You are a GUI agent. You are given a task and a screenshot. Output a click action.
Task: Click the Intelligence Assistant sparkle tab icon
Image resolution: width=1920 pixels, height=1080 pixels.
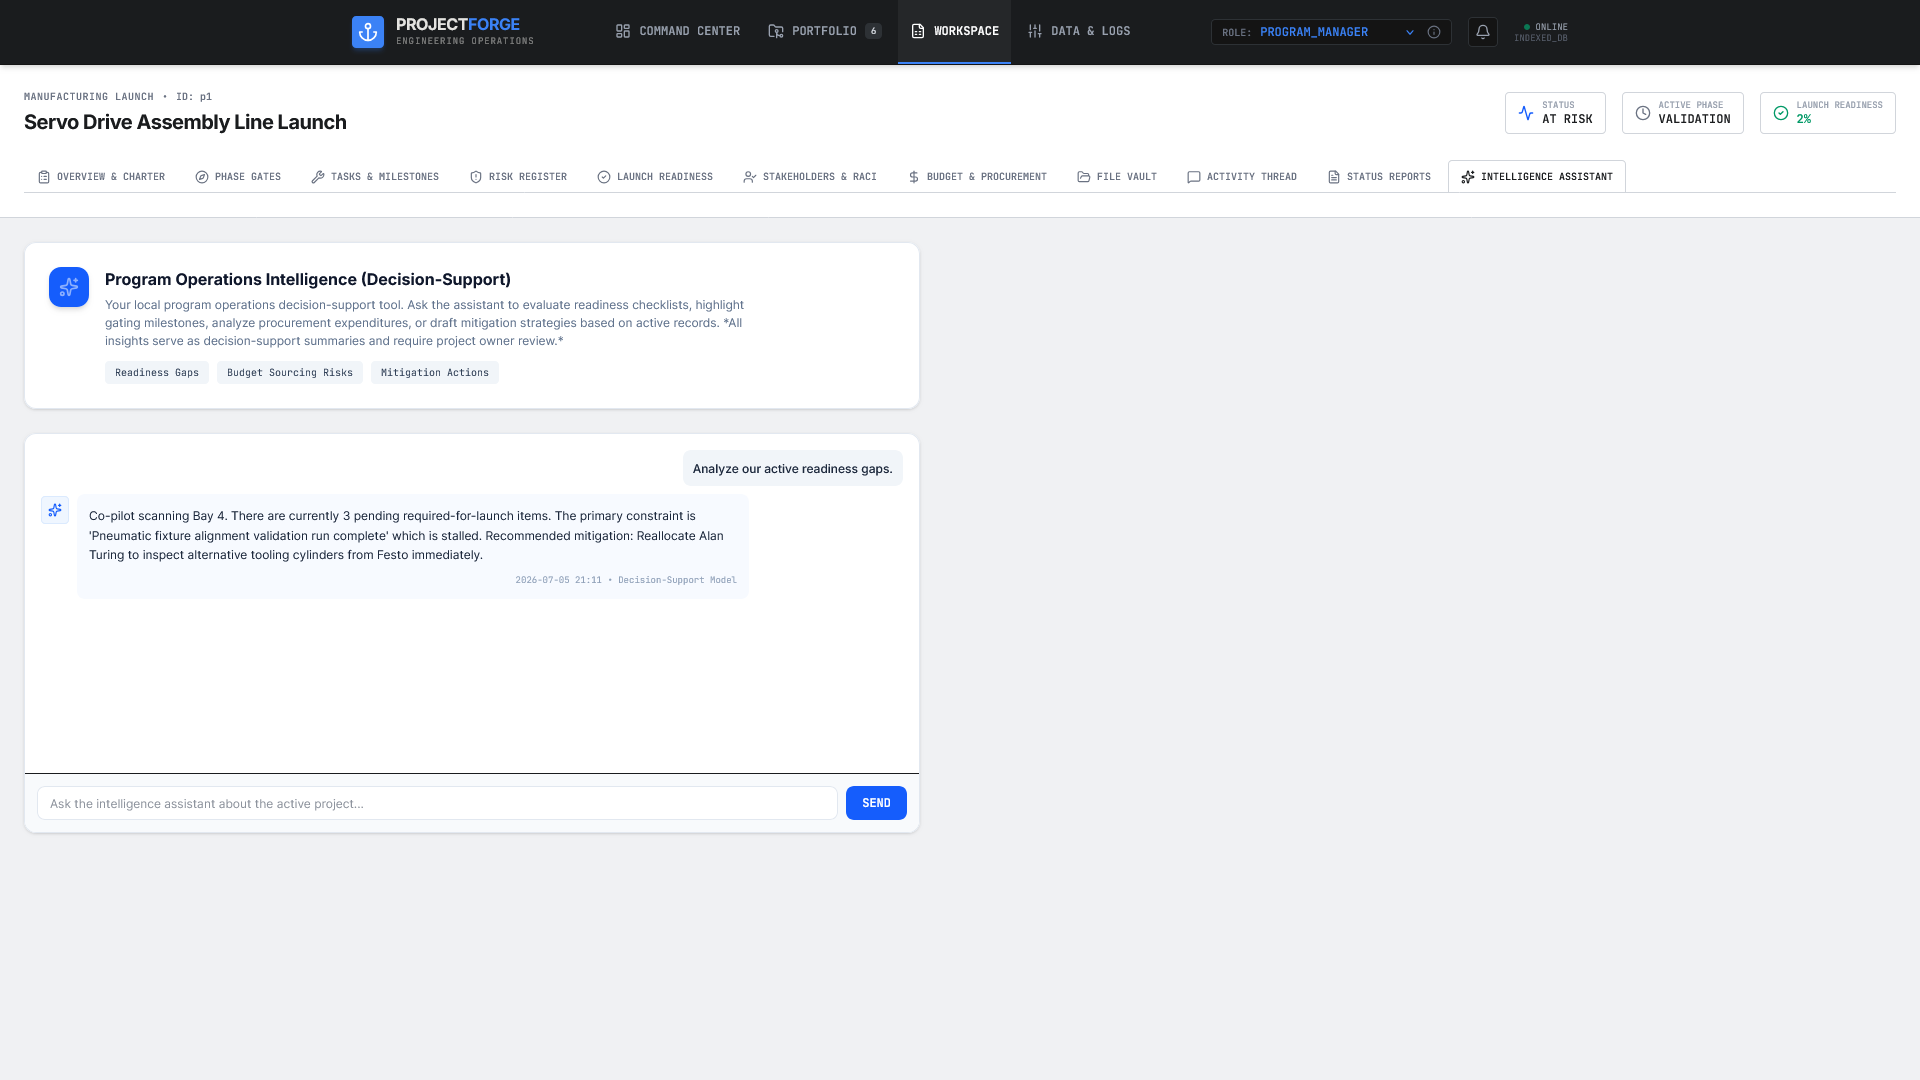pos(1468,177)
